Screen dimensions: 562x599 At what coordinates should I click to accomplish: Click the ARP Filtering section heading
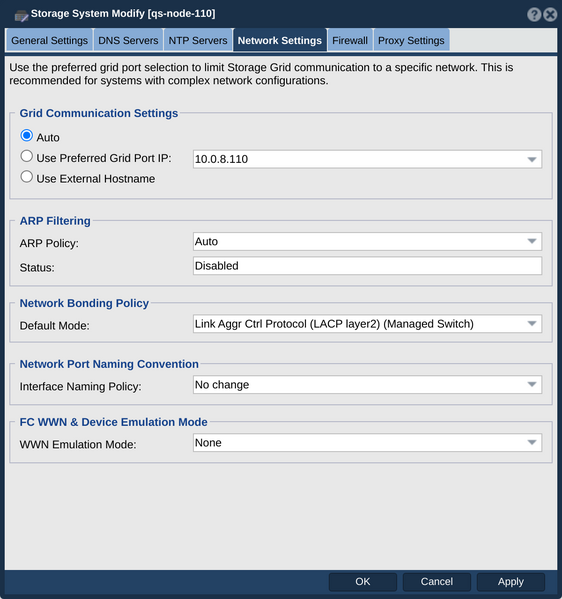(x=55, y=221)
